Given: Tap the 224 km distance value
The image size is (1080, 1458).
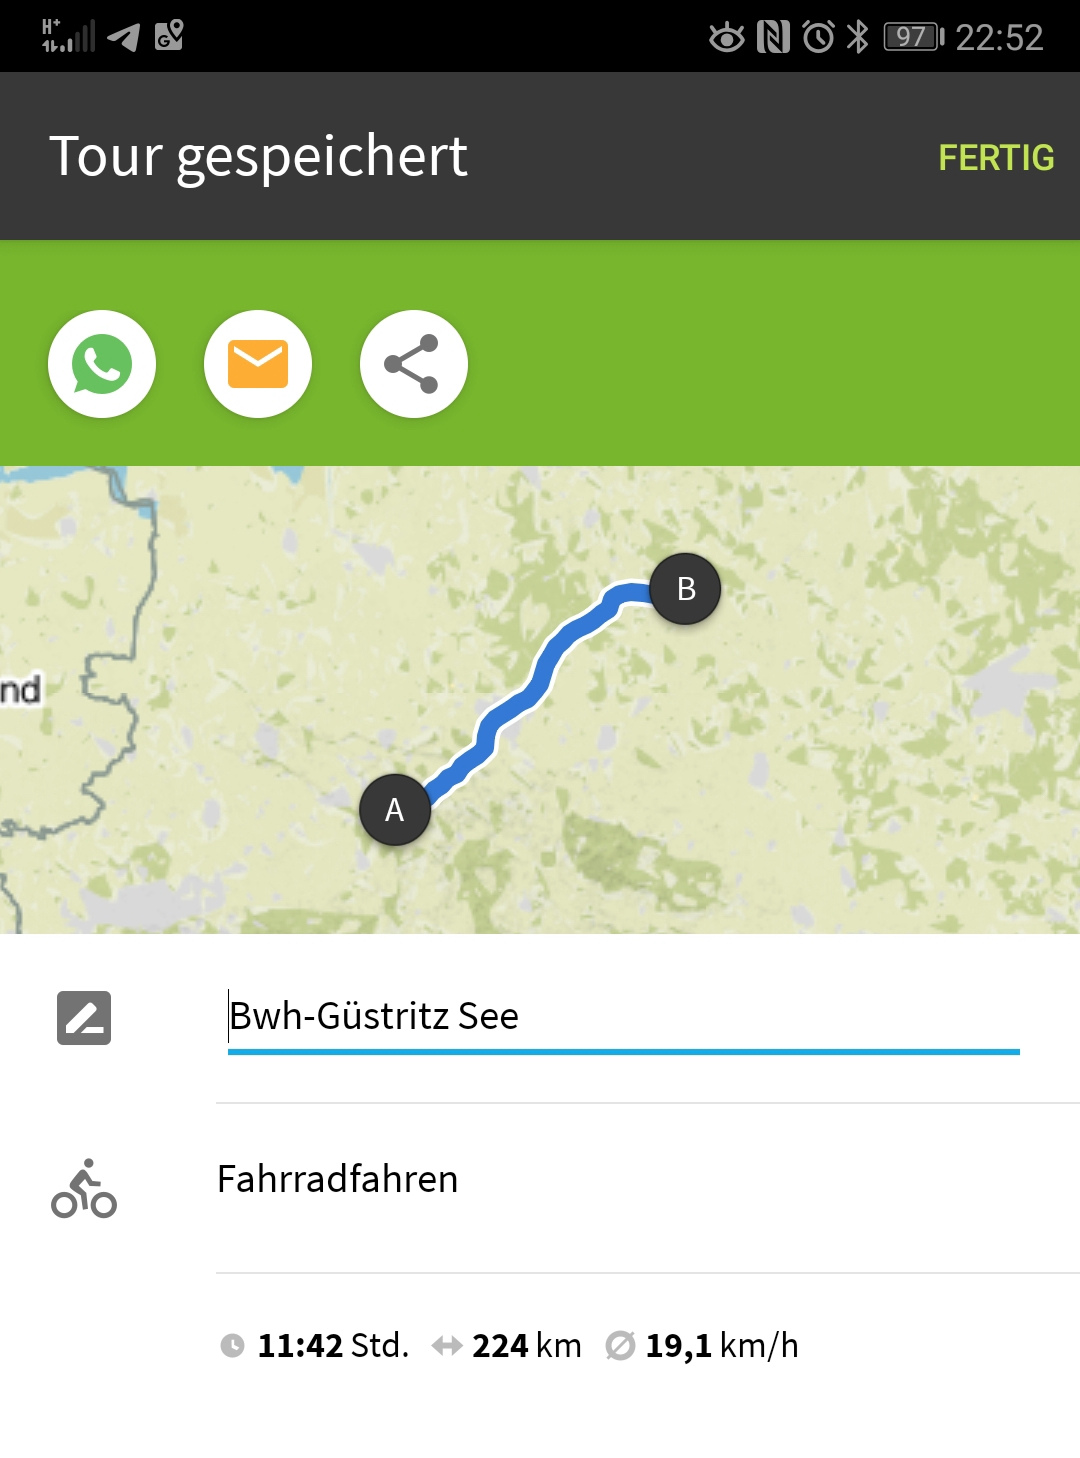Looking at the screenshot, I should (x=527, y=1346).
